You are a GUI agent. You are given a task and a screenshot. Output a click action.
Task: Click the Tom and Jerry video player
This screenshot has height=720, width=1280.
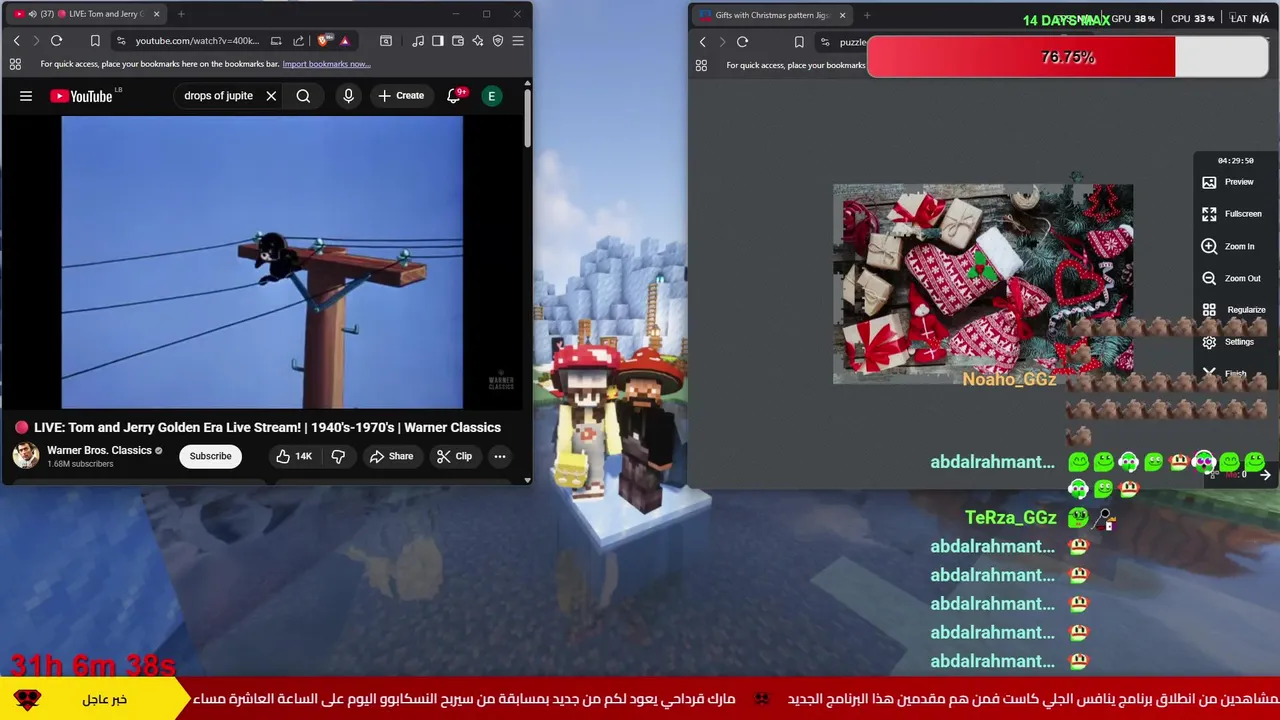(262, 262)
